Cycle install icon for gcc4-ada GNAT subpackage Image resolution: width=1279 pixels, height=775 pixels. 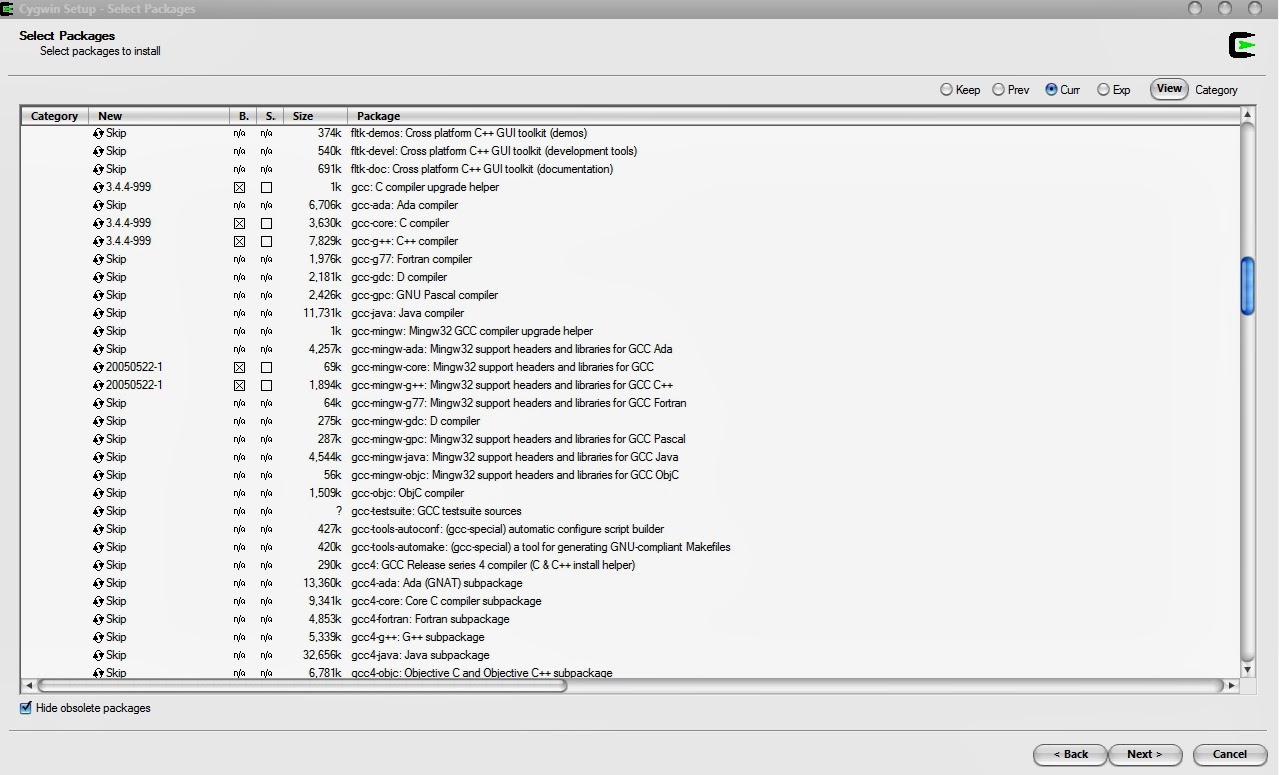99,583
